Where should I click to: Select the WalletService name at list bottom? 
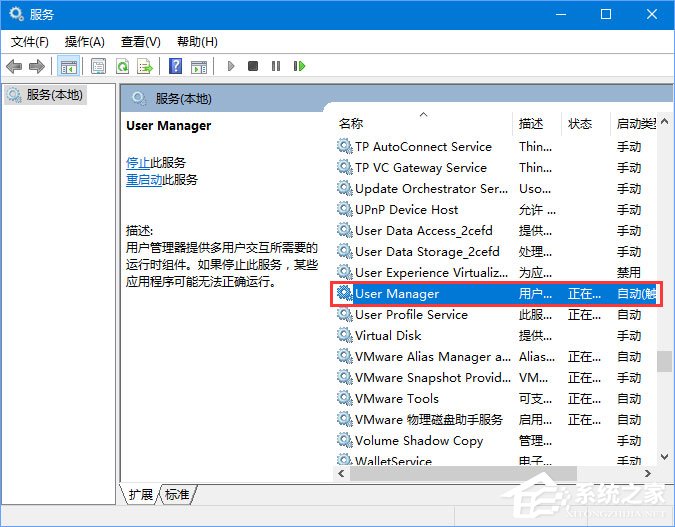coord(393,460)
